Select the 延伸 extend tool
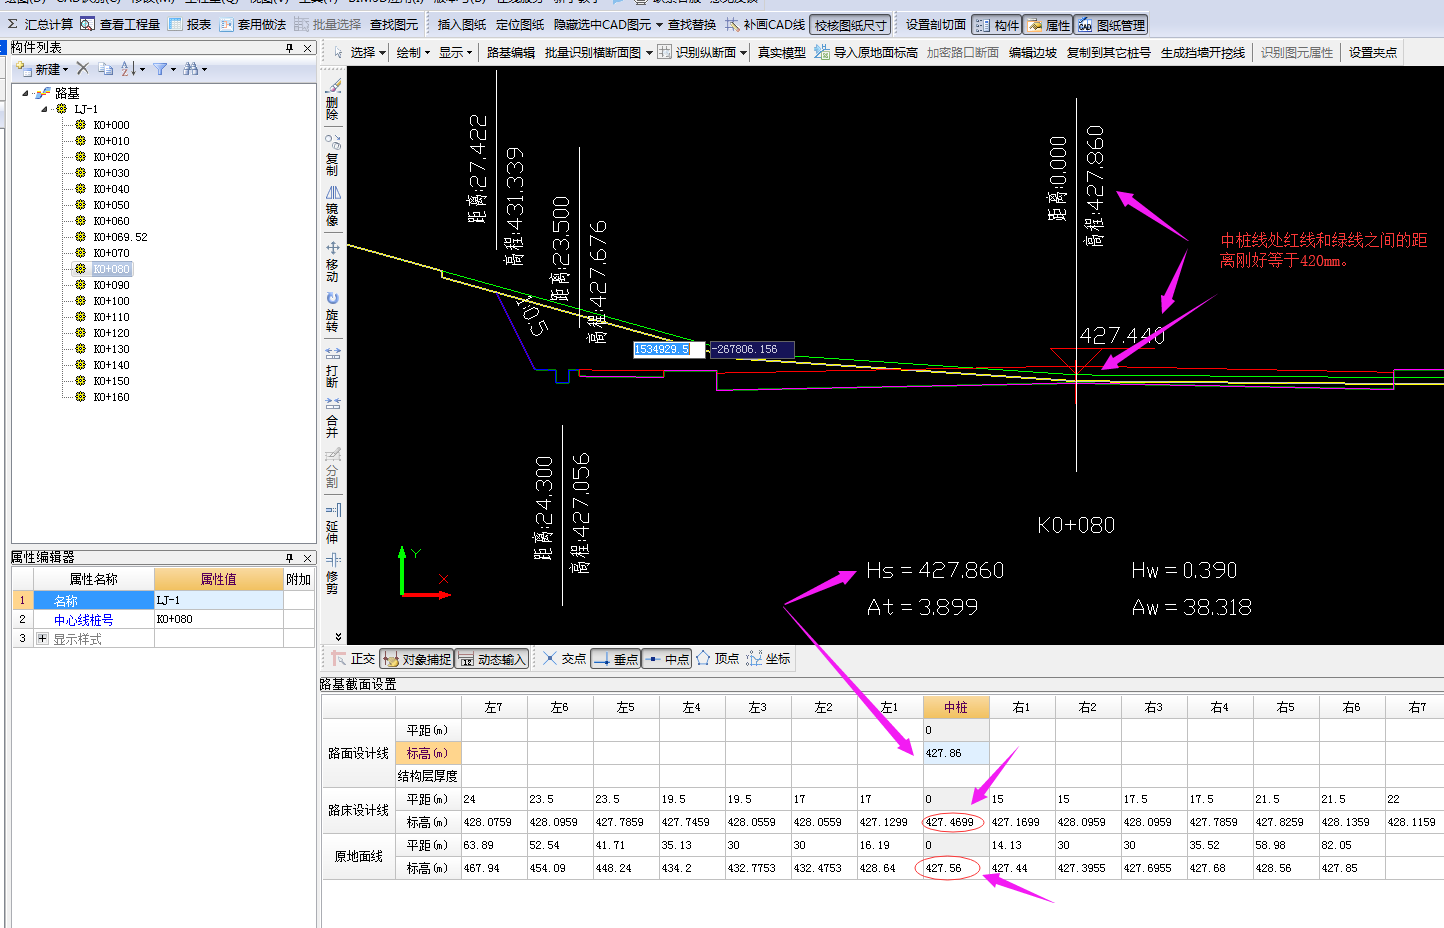Image resolution: width=1444 pixels, height=928 pixels. pyautogui.click(x=333, y=524)
